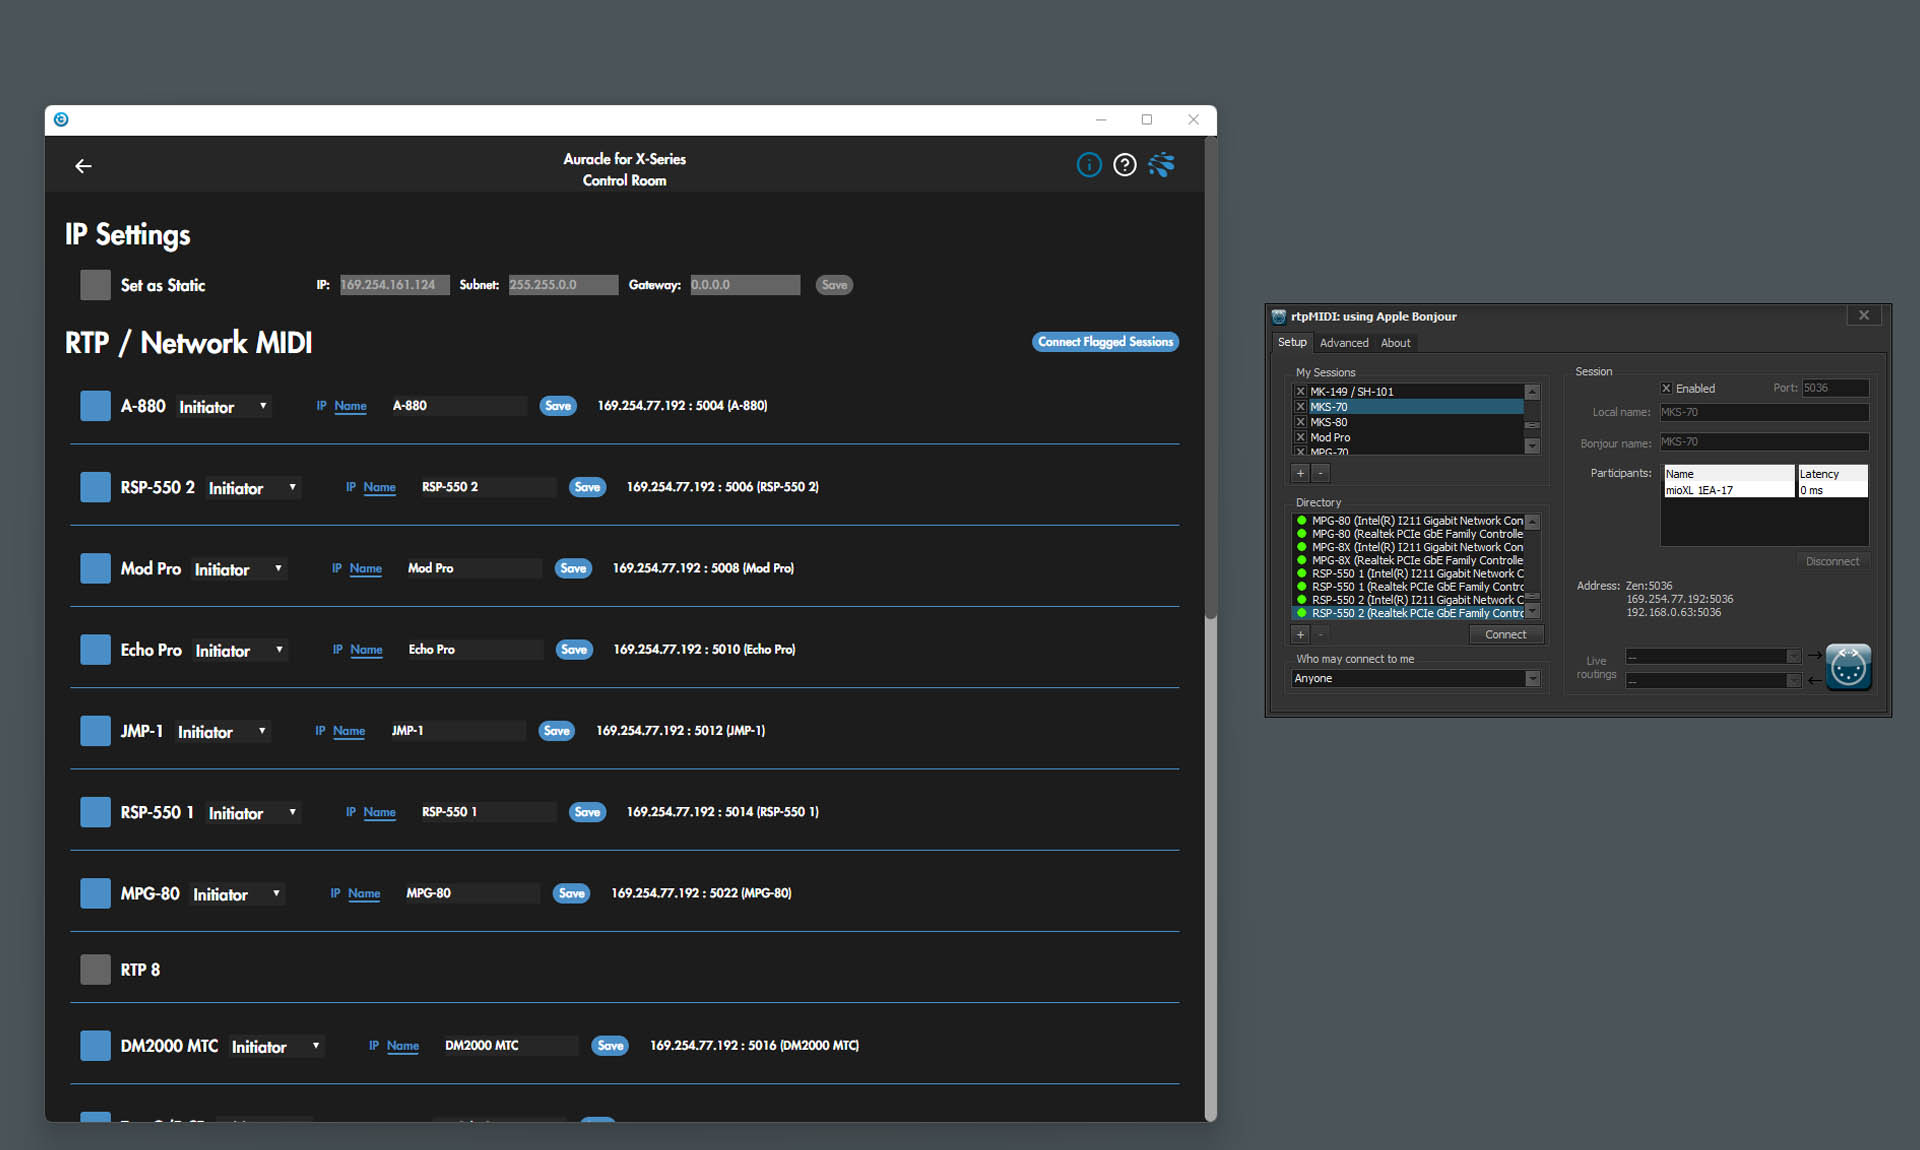Image resolution: width=1920 pixels, height=1150 pixels.
Task: Select Name mode for the JMP-1 row
Action: coord(348,731)
